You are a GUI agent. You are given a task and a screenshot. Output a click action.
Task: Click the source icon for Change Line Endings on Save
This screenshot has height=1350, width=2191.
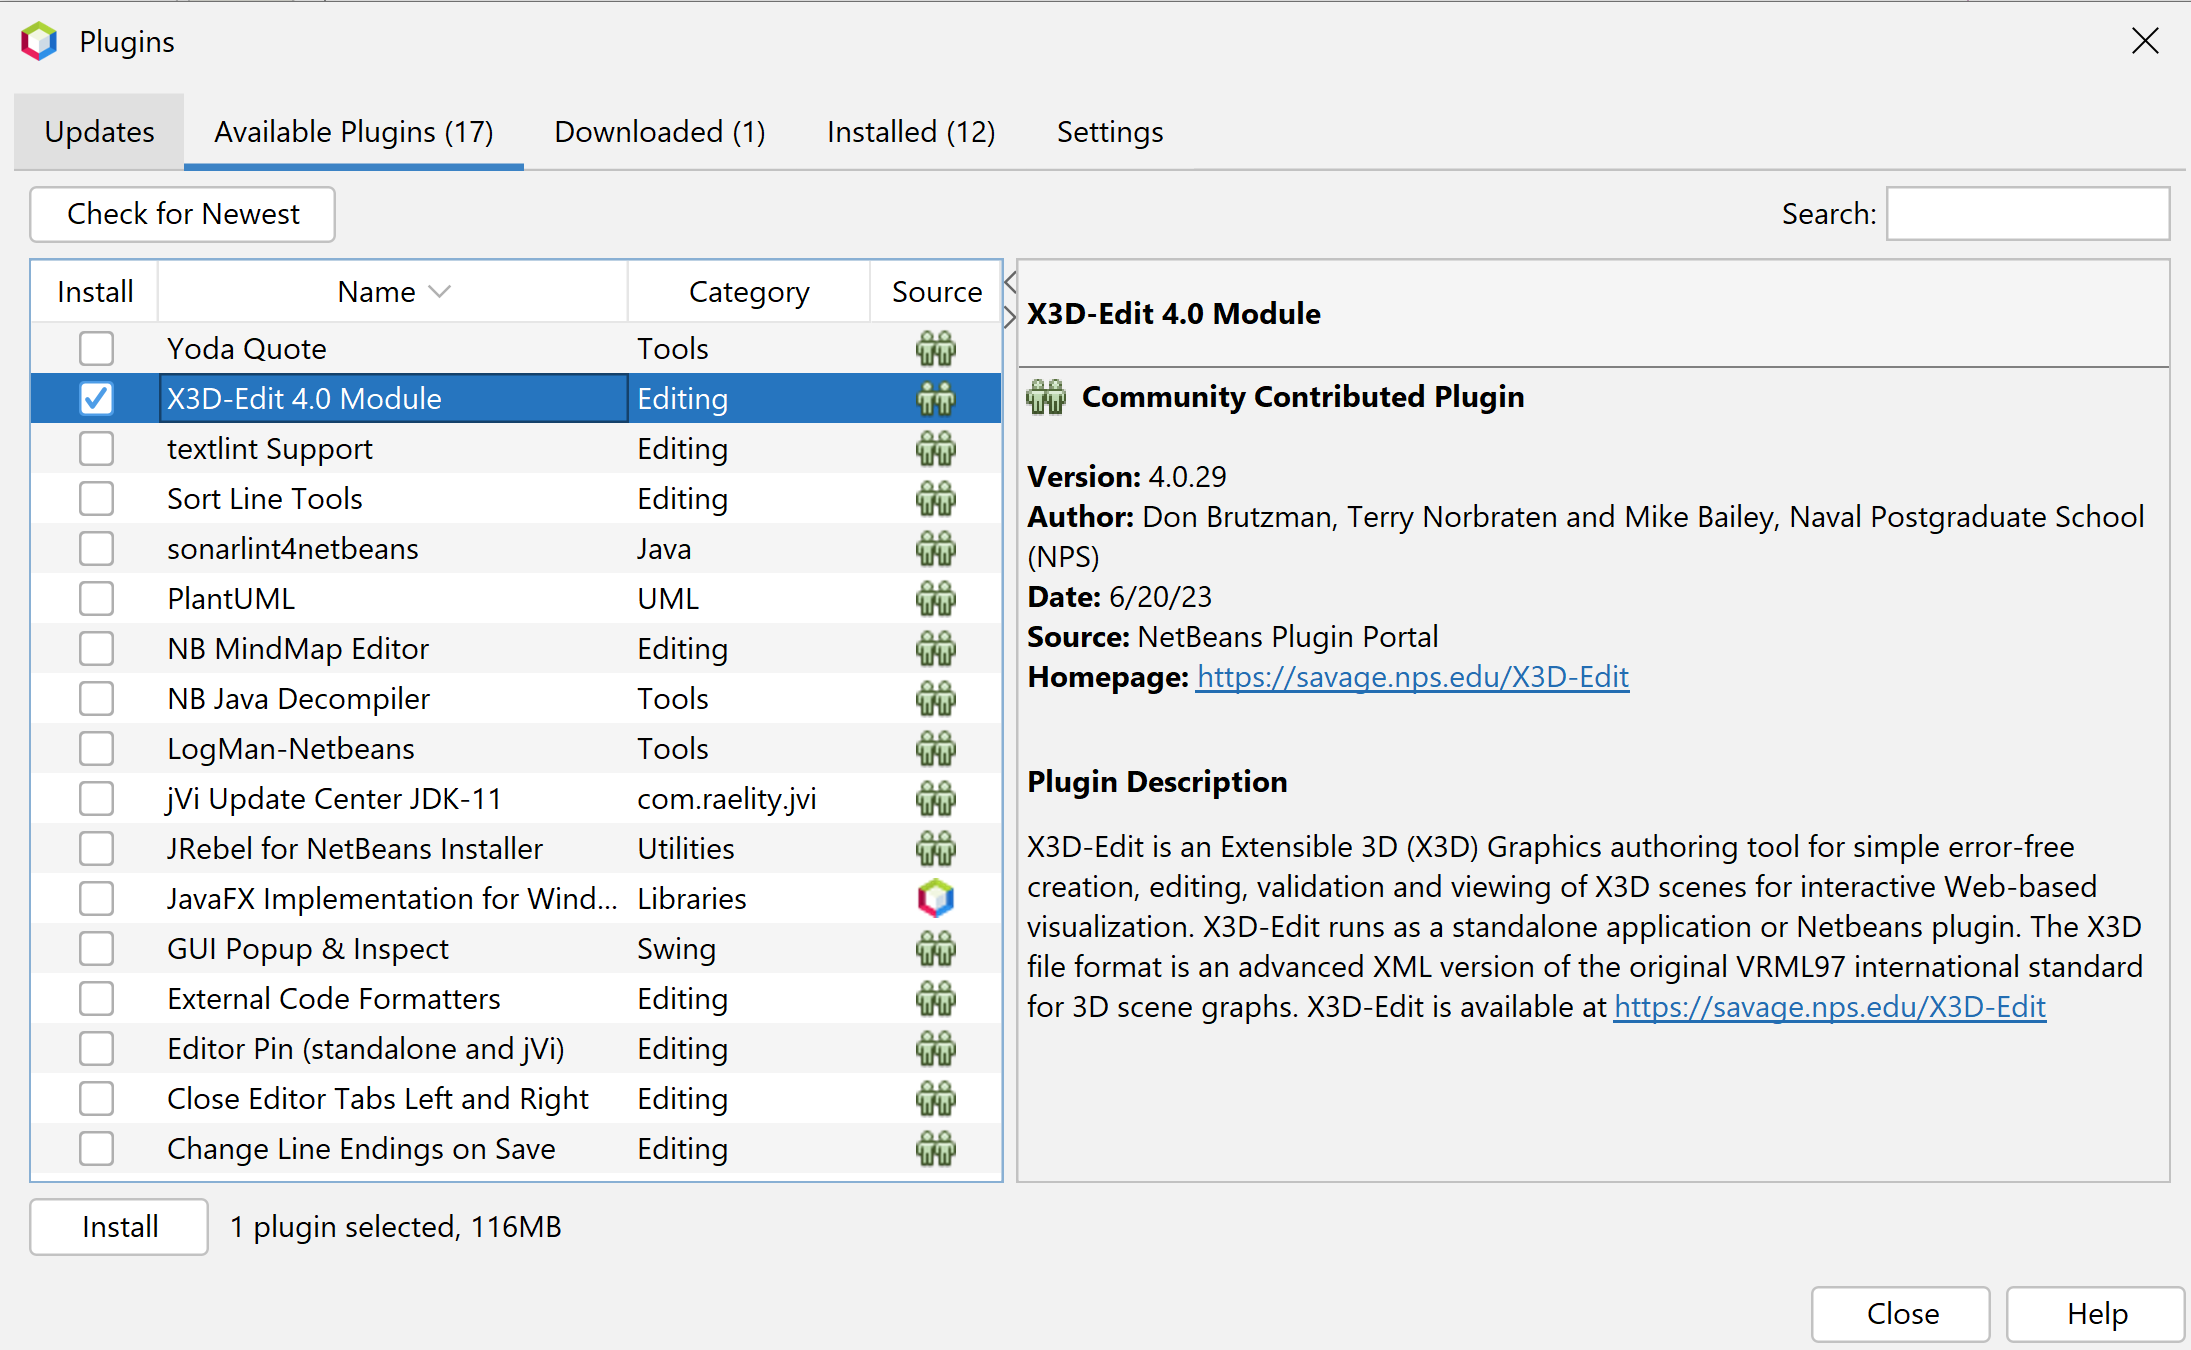click(936, 1148)
